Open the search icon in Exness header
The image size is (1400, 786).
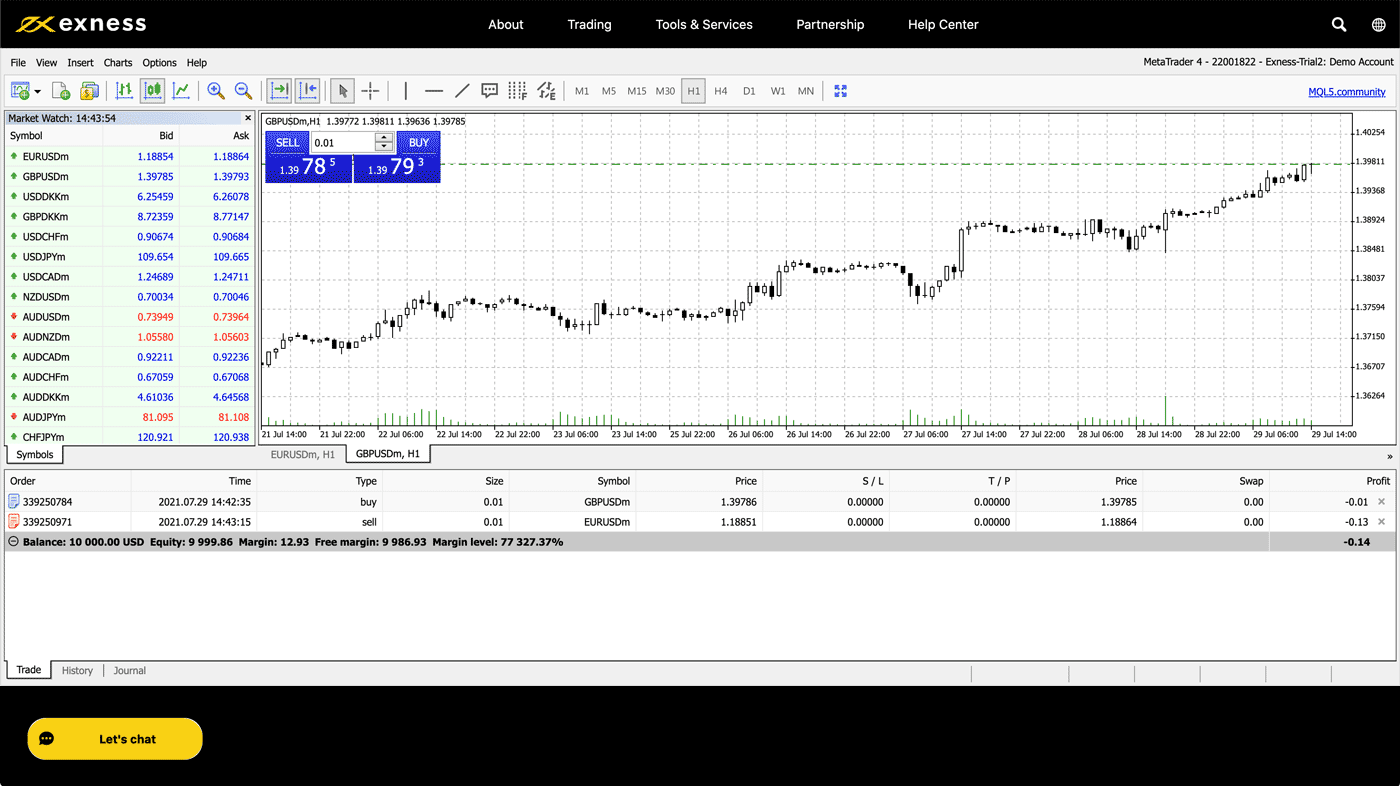coord(1339,25)
